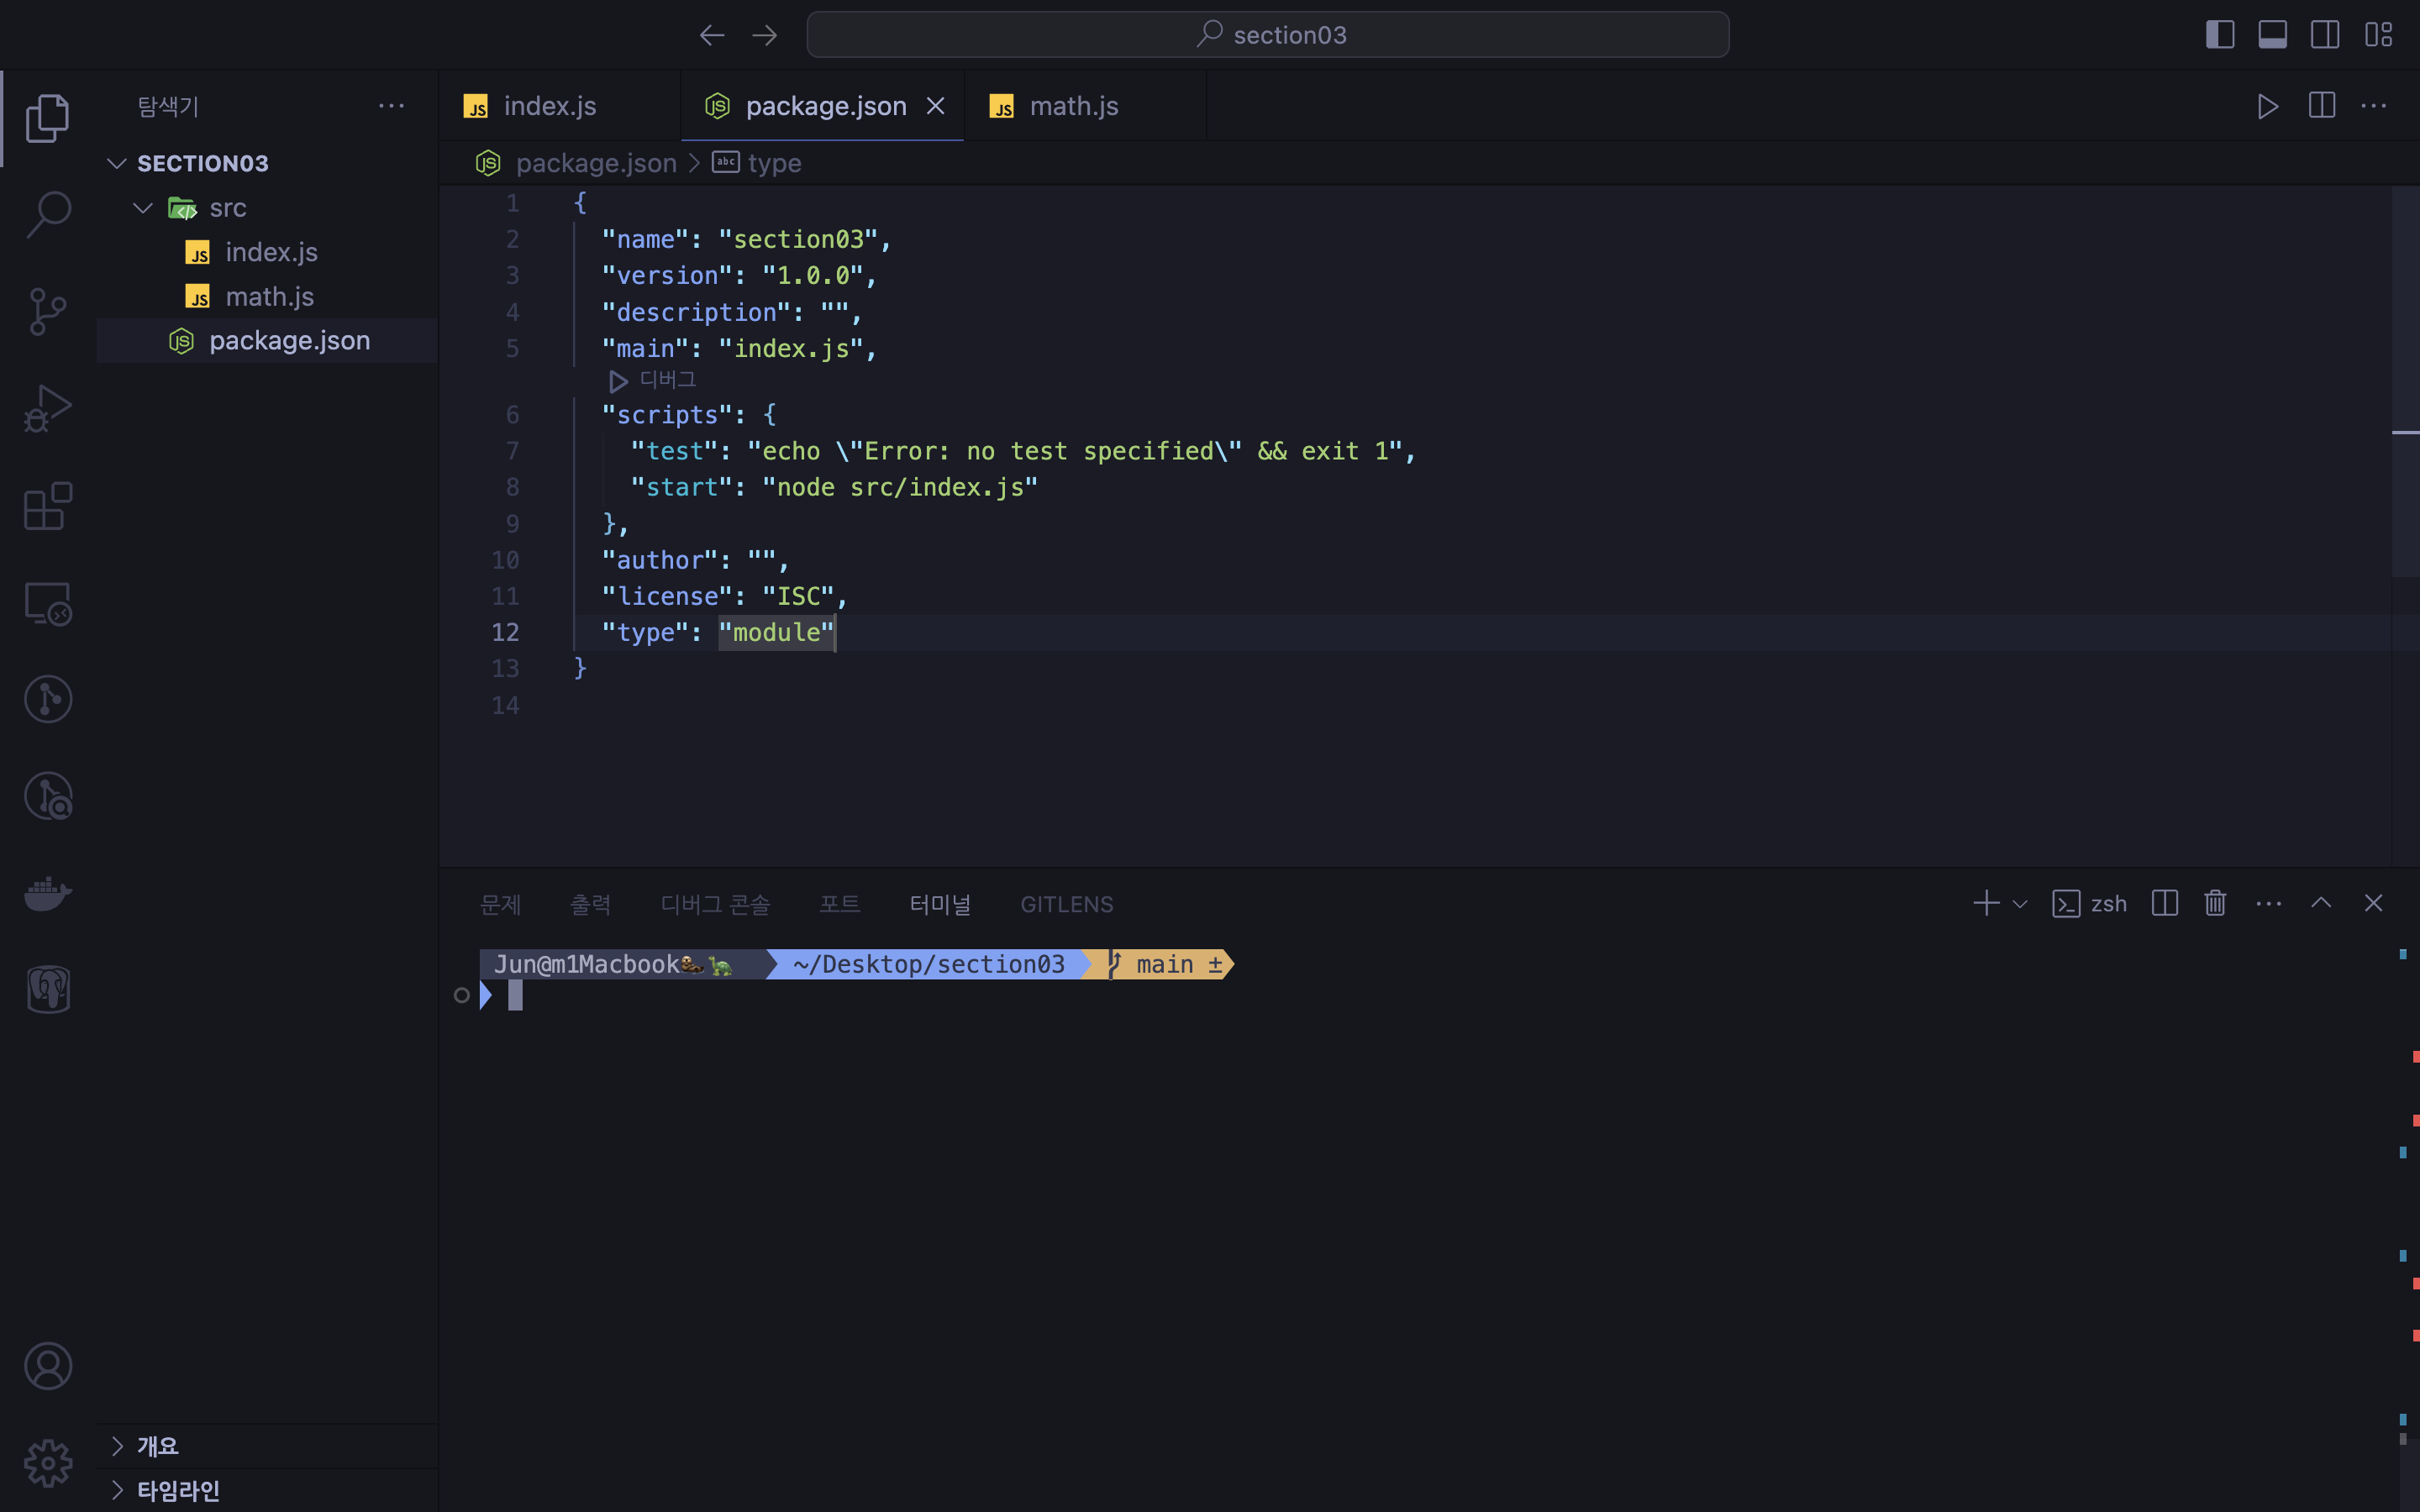The width and height of the screenshot is (2420, 1512).
Task: Toggle the primary sidebar visibility
Action: (x=2219, y=35)
